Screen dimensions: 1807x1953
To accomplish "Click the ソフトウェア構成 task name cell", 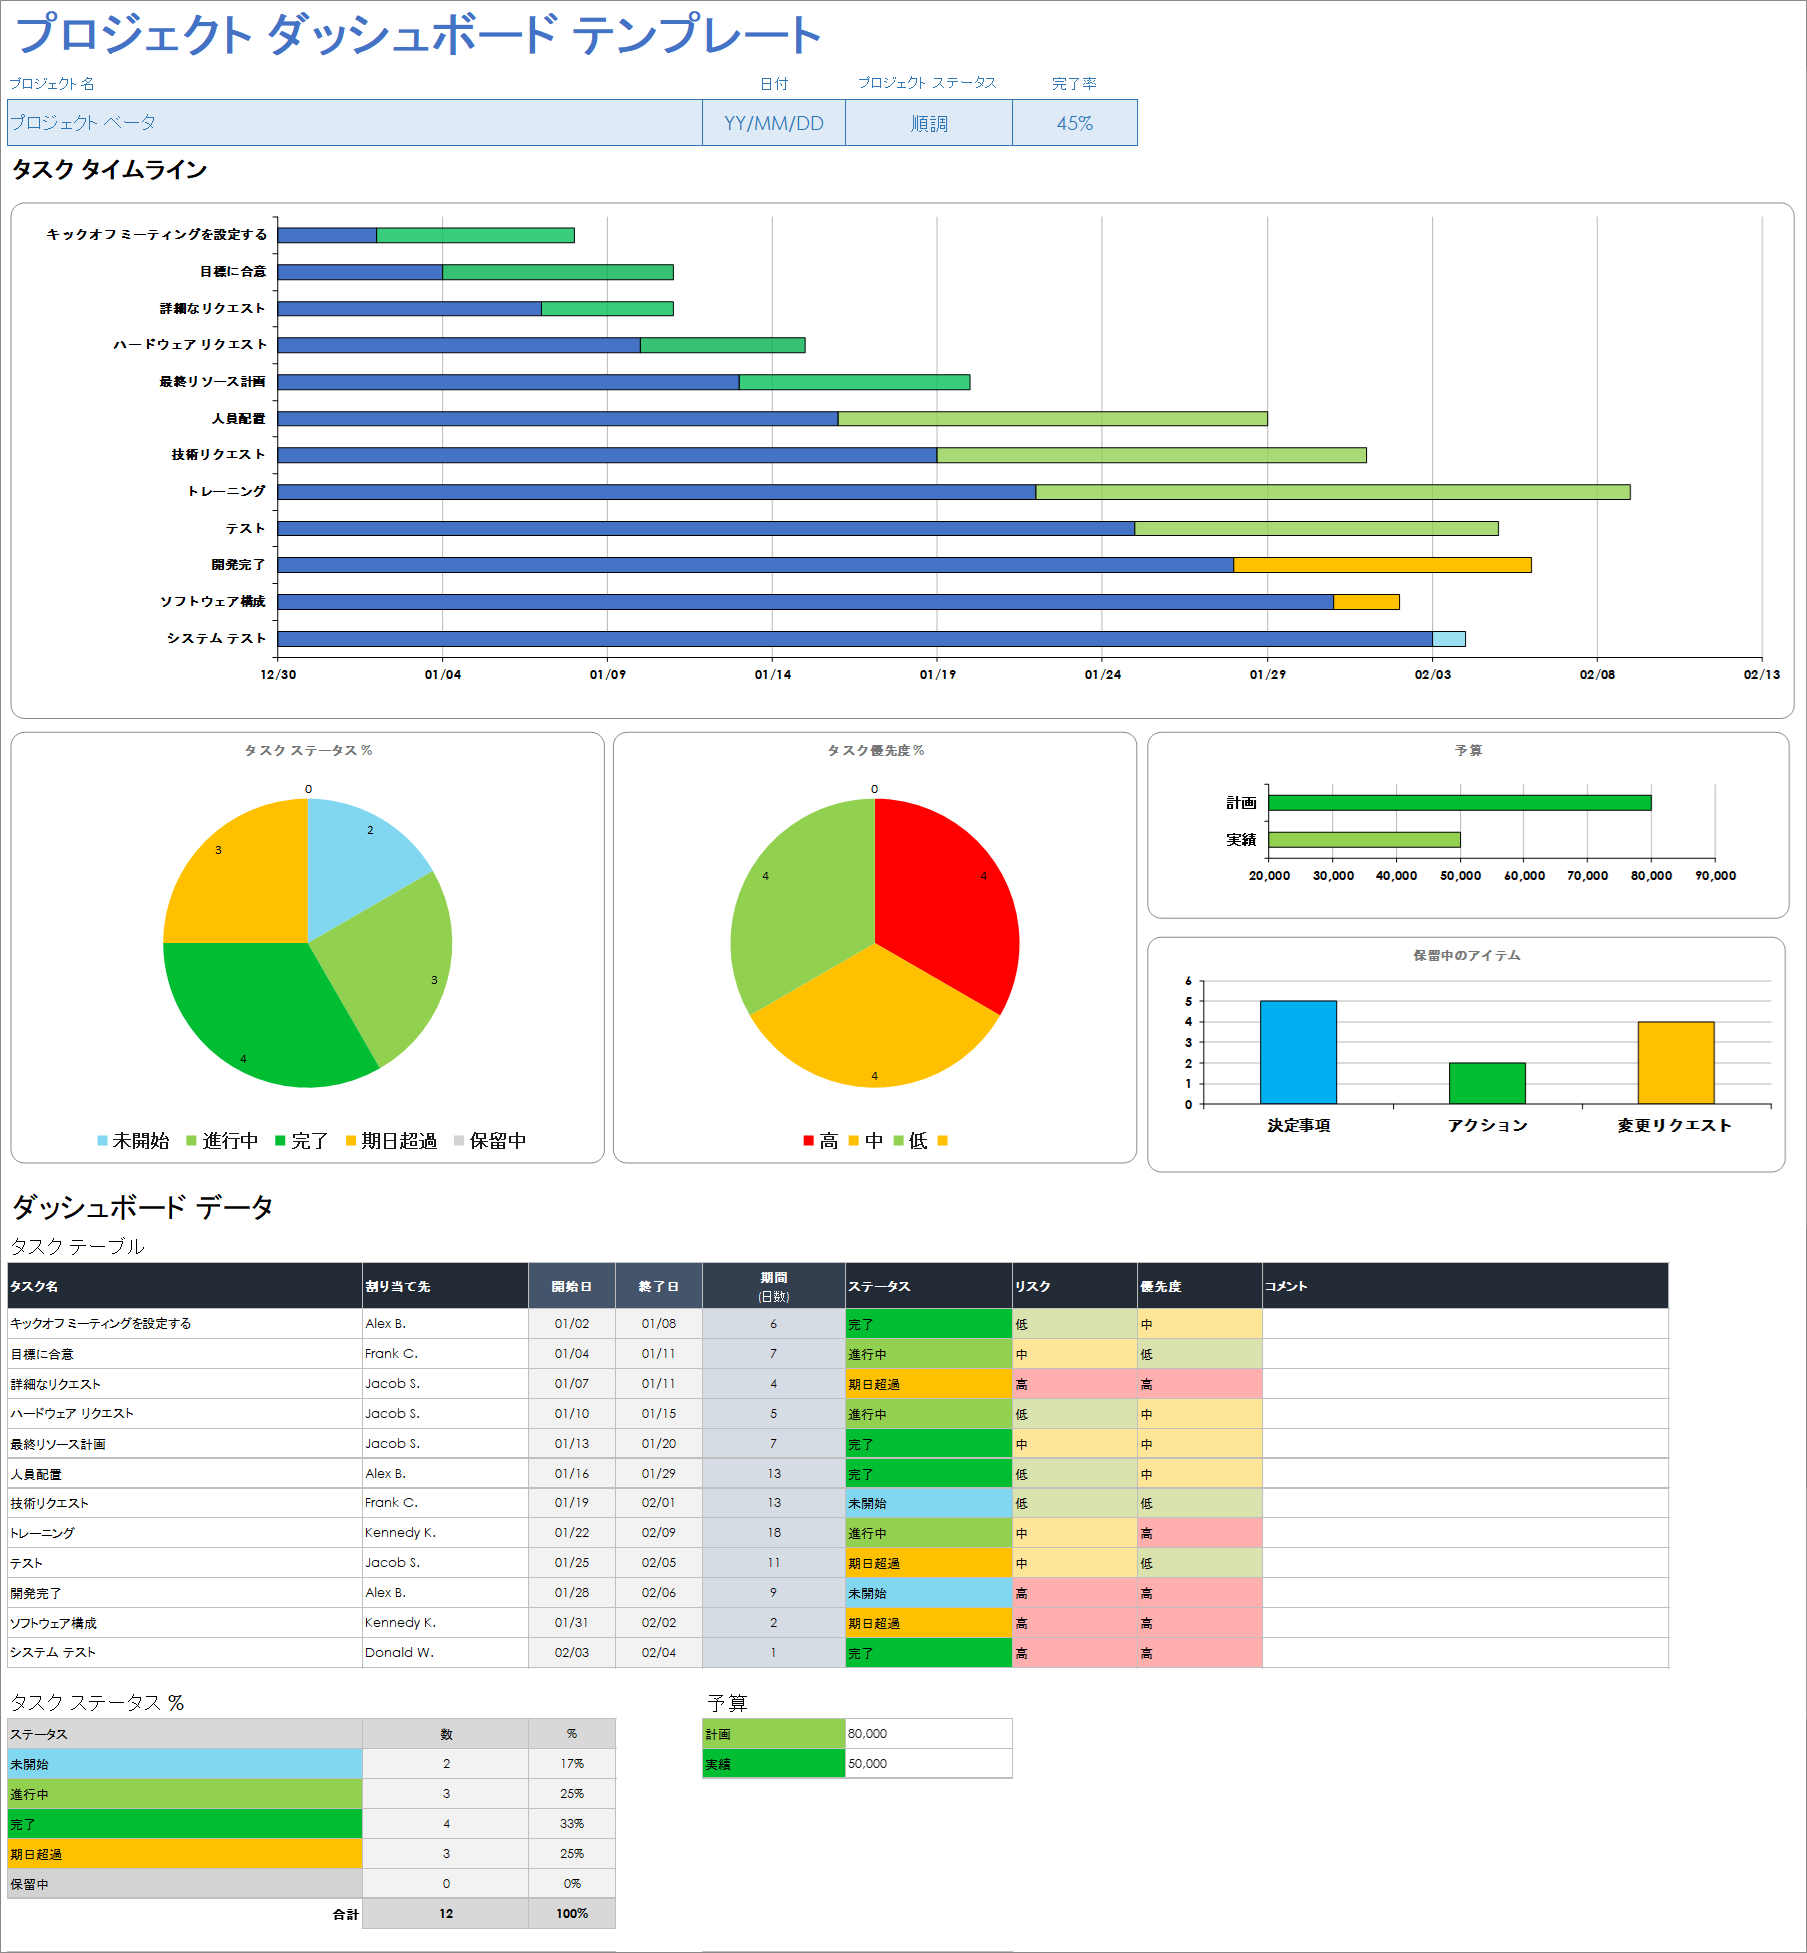I will pyautogui.click(x=185, y=1623).
